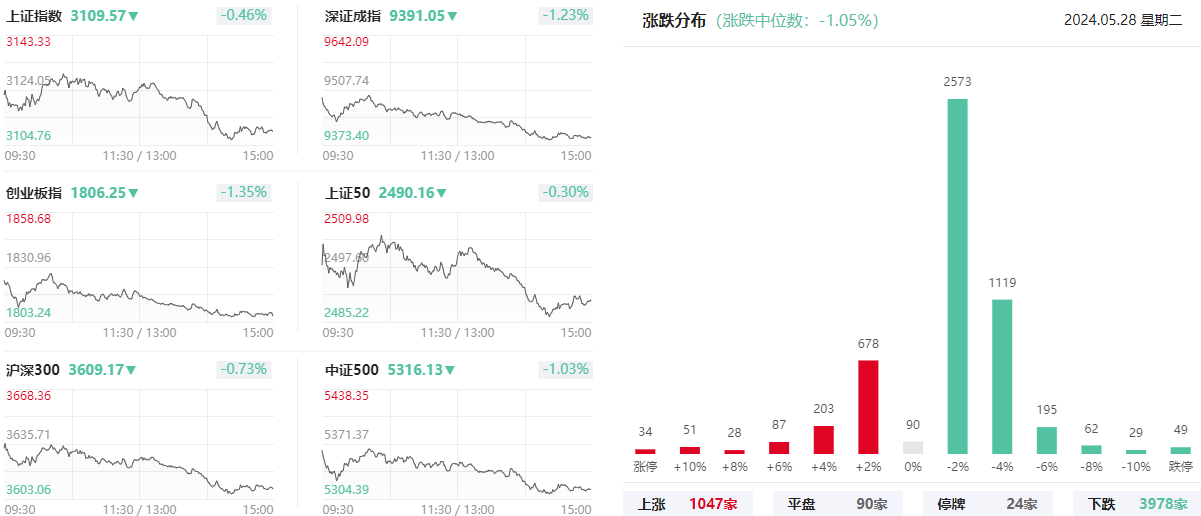Click the down arrow beside 深证成指 9391.05
The height and width of the screenshot is (516, 1201).
coord(452,17)
